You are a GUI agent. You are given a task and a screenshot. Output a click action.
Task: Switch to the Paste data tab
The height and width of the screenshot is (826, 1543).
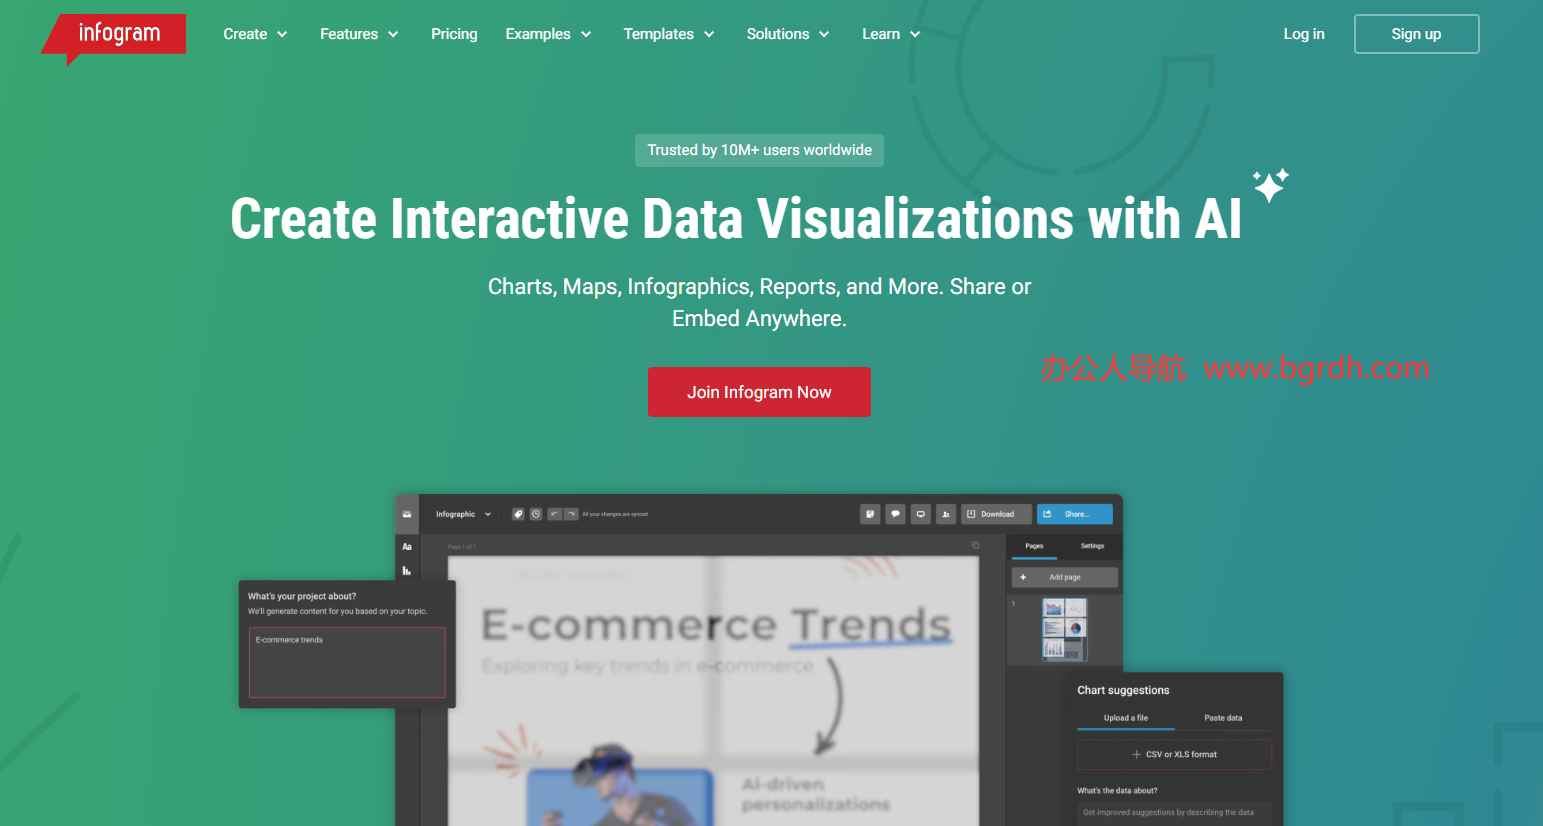tap(1222, 718)
